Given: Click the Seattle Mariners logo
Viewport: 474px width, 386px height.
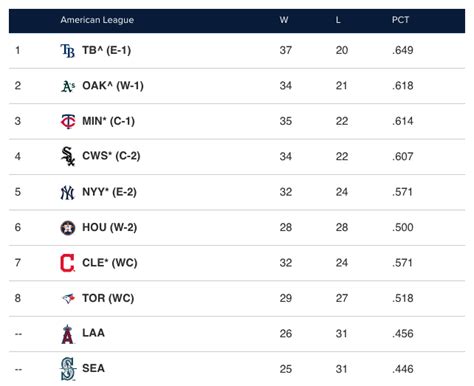Looking at the screenshot, I should point(68,369).
